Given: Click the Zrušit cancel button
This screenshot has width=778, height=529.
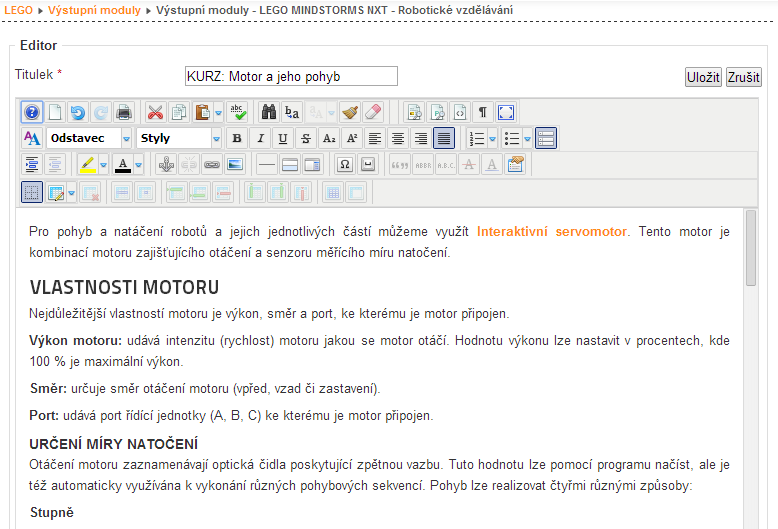Looking at the screenshot, I should (743, 77).
